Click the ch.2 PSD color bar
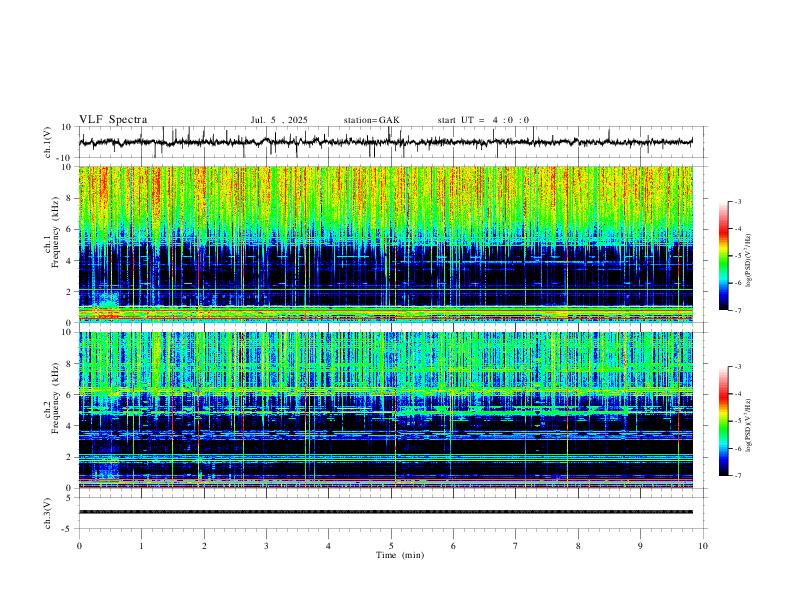Viewport: 792px width, 612px height. 724,421
